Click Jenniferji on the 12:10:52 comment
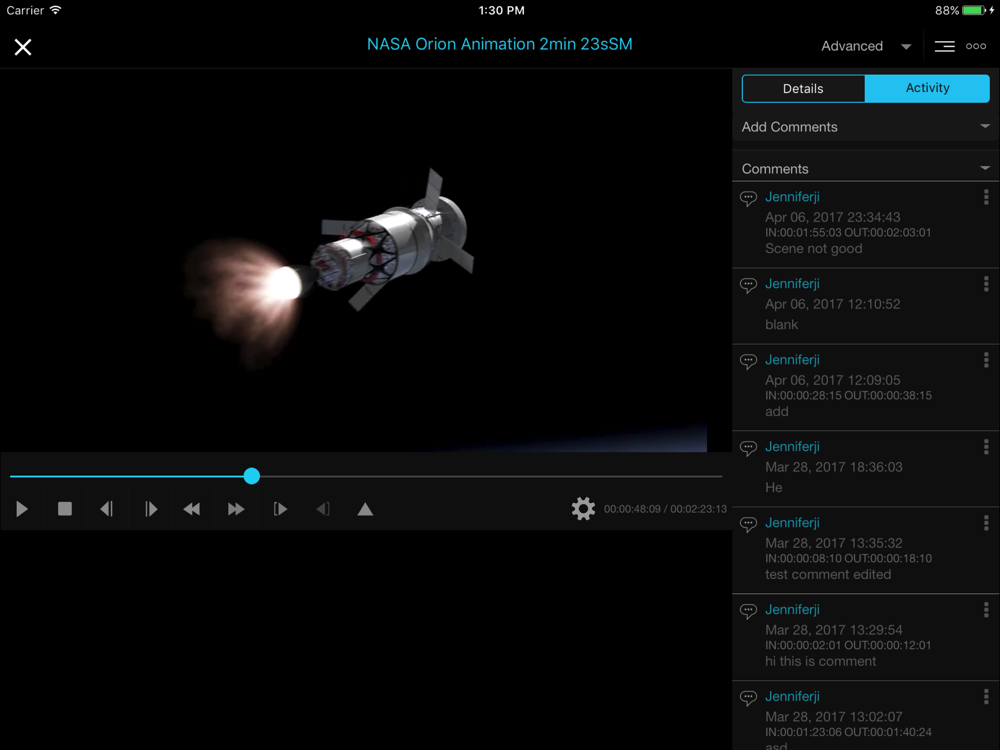Image resolution: width=1000 pixels, height=750 pixels. click(x=792, y=284)
